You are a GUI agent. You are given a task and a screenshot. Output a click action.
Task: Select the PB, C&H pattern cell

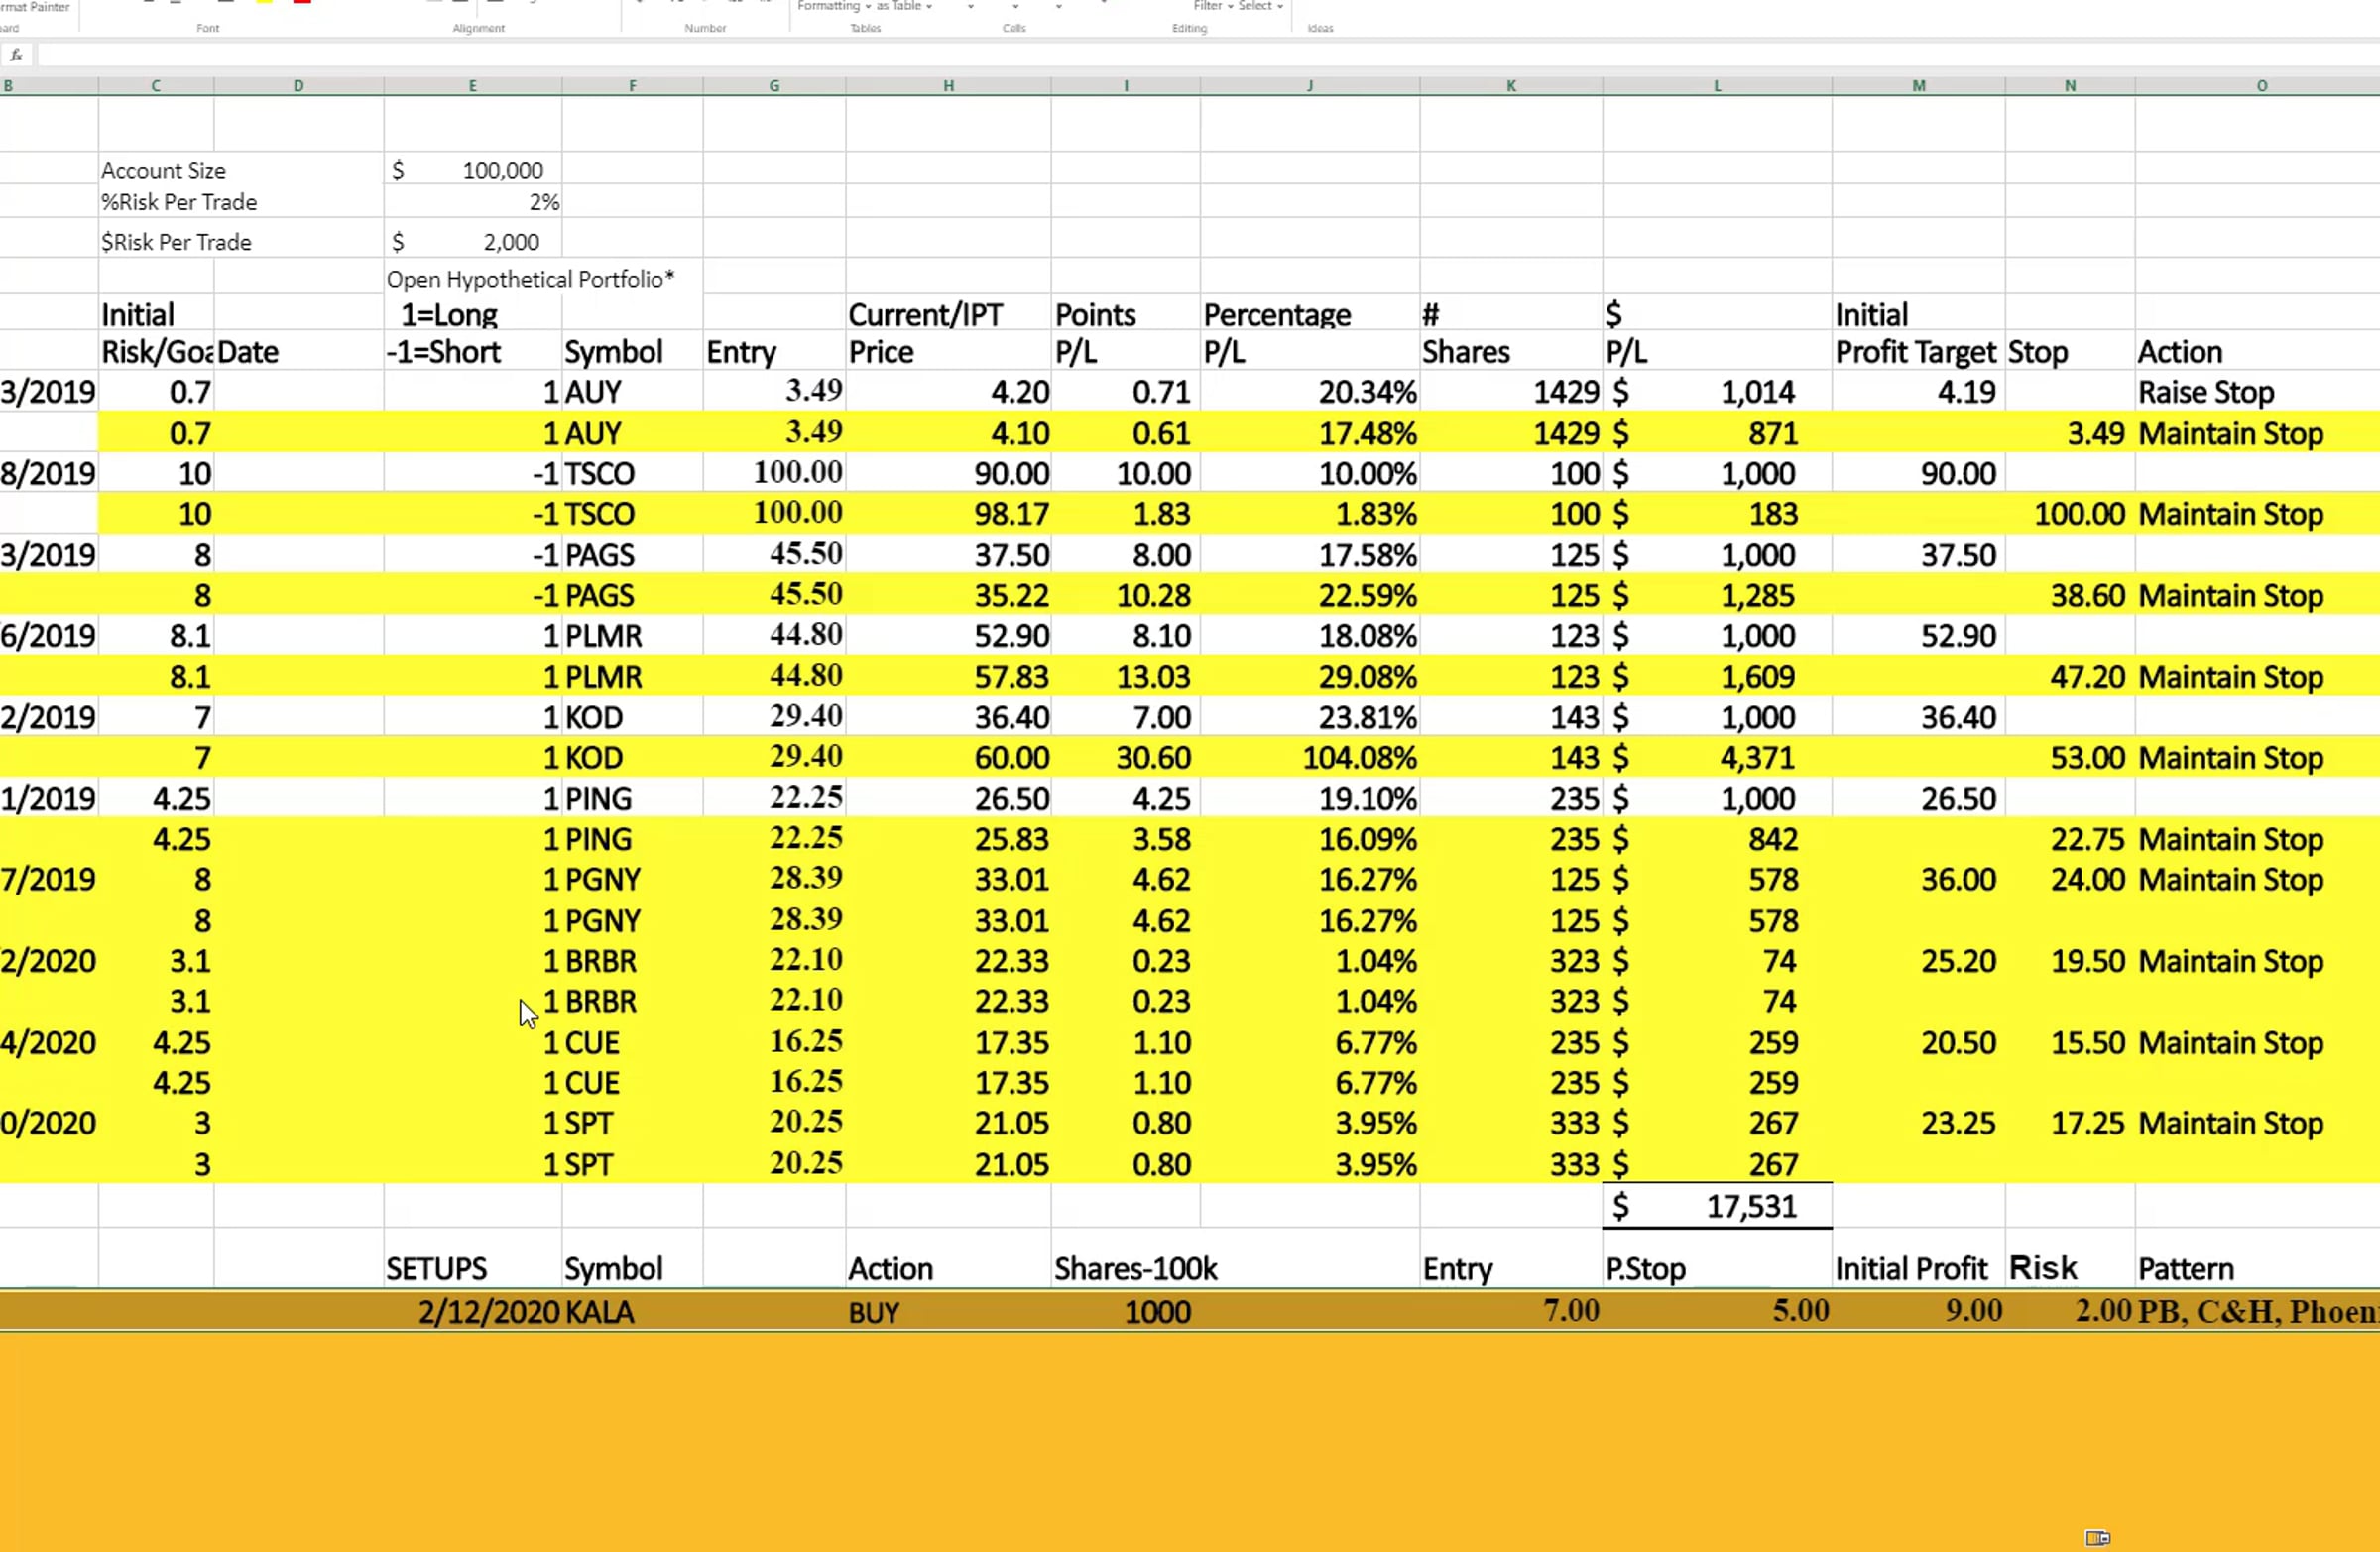(2257, 1312)
